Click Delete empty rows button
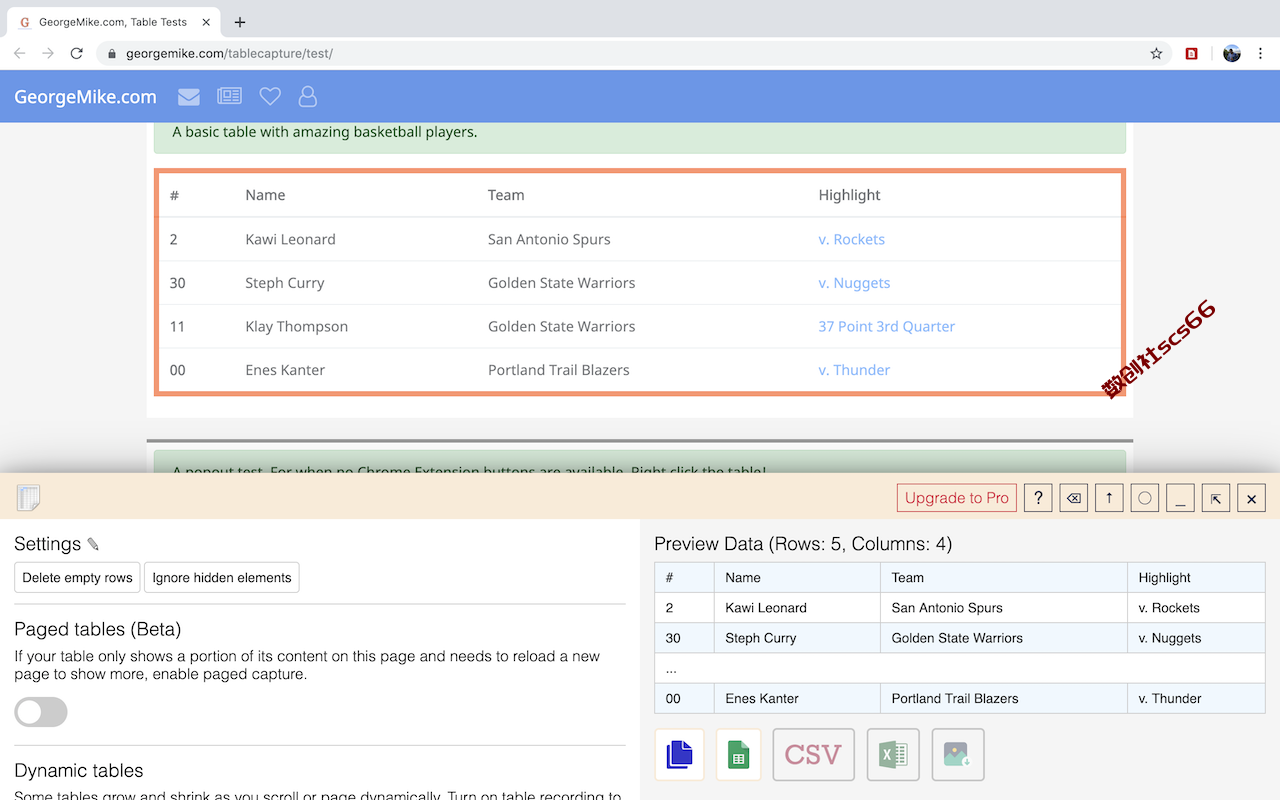Image resolution: width=1280 pixels, height=800 pixels. coord(77,578)
